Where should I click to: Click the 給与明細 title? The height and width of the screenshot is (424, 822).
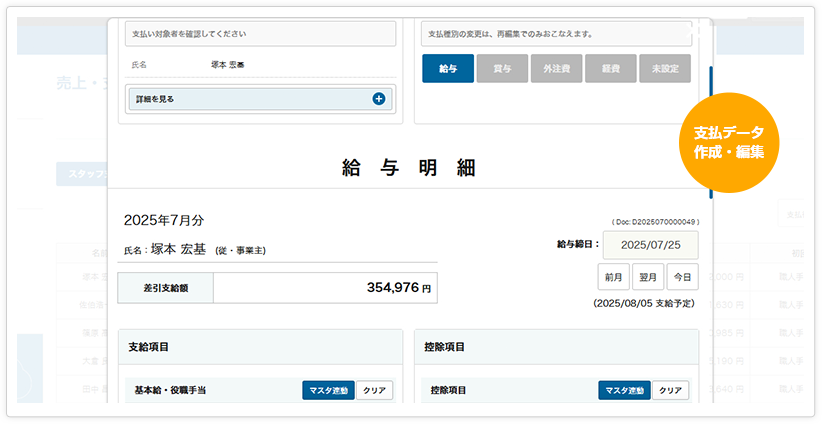point(409,168)
